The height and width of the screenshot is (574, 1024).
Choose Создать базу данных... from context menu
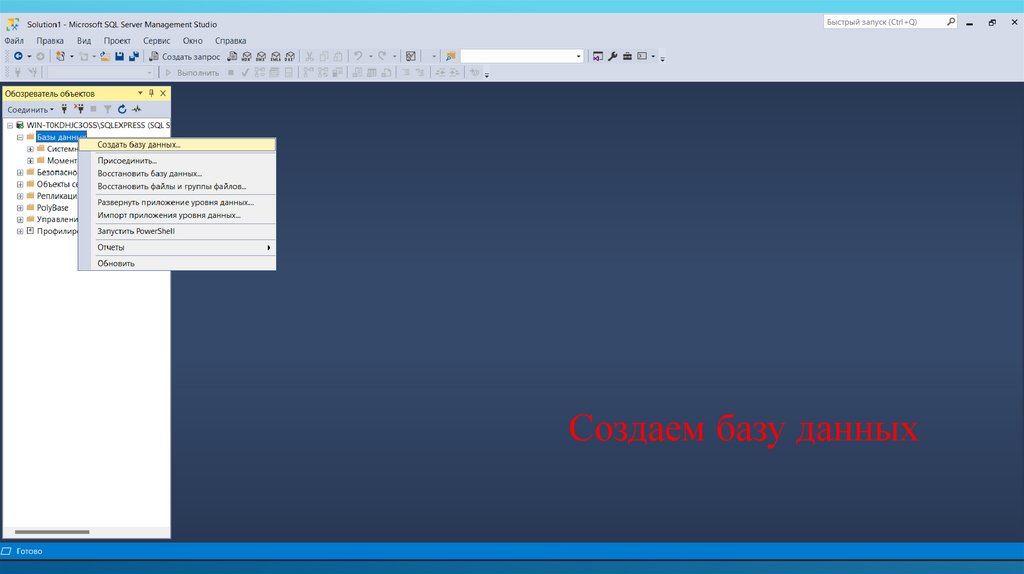point(177,144)
